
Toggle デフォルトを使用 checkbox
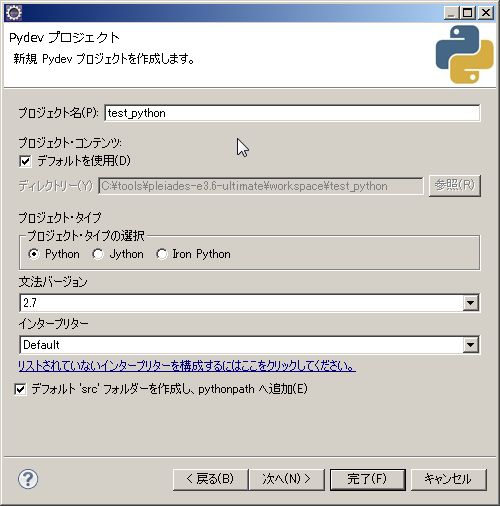25,161
